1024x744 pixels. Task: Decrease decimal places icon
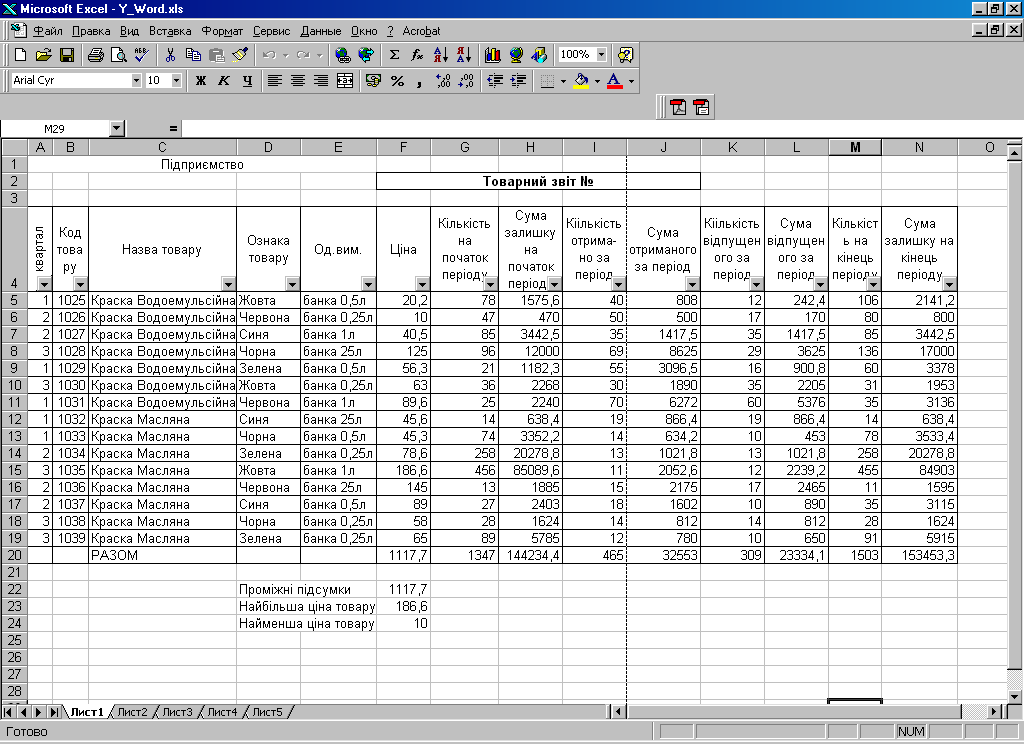466,81
